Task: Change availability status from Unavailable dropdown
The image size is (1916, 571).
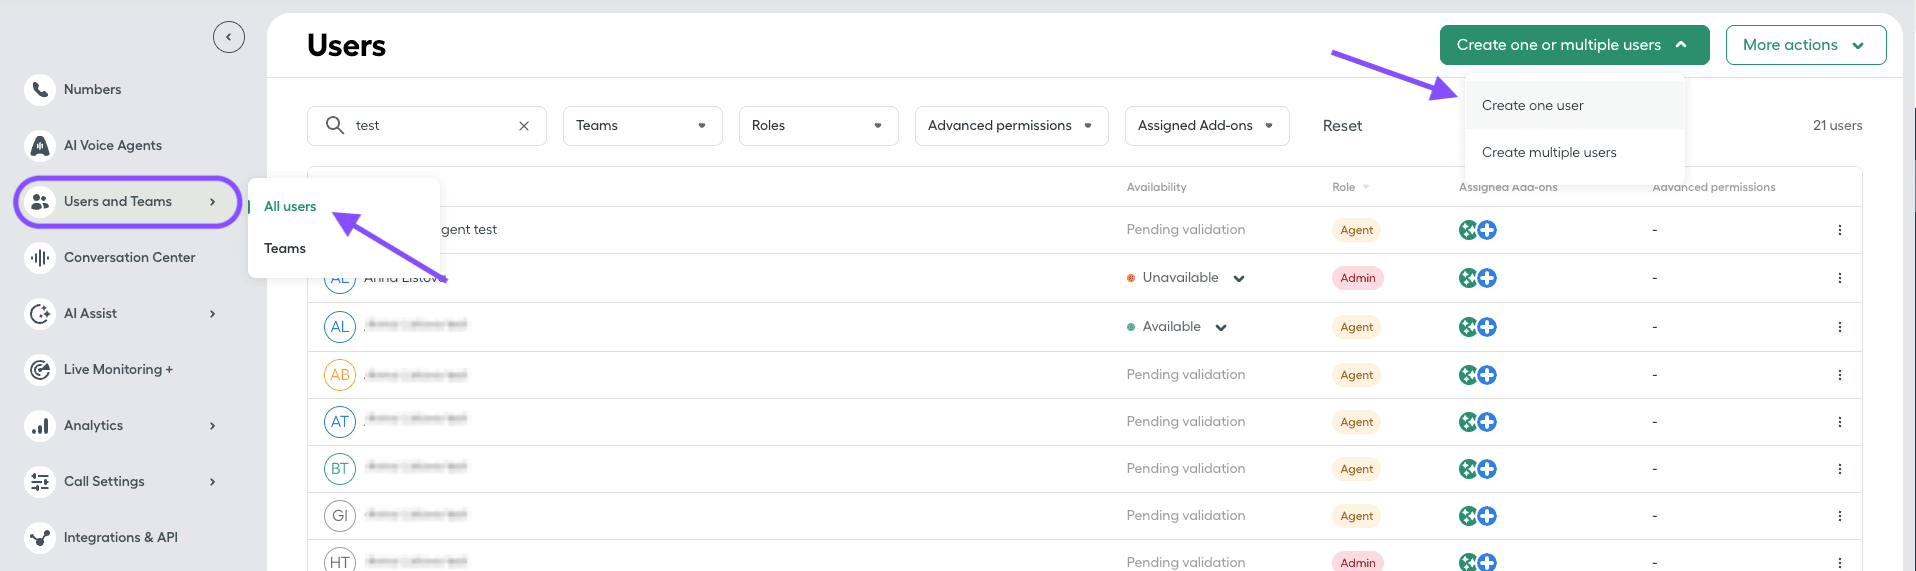Action: tap(1238, 279)
